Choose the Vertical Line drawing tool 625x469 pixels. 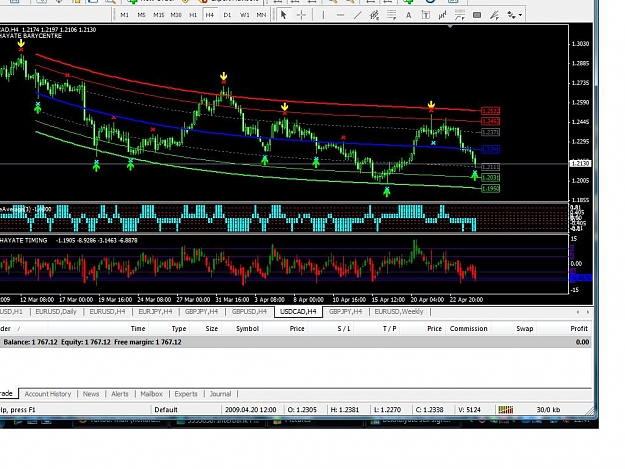[x=323, y=15]
